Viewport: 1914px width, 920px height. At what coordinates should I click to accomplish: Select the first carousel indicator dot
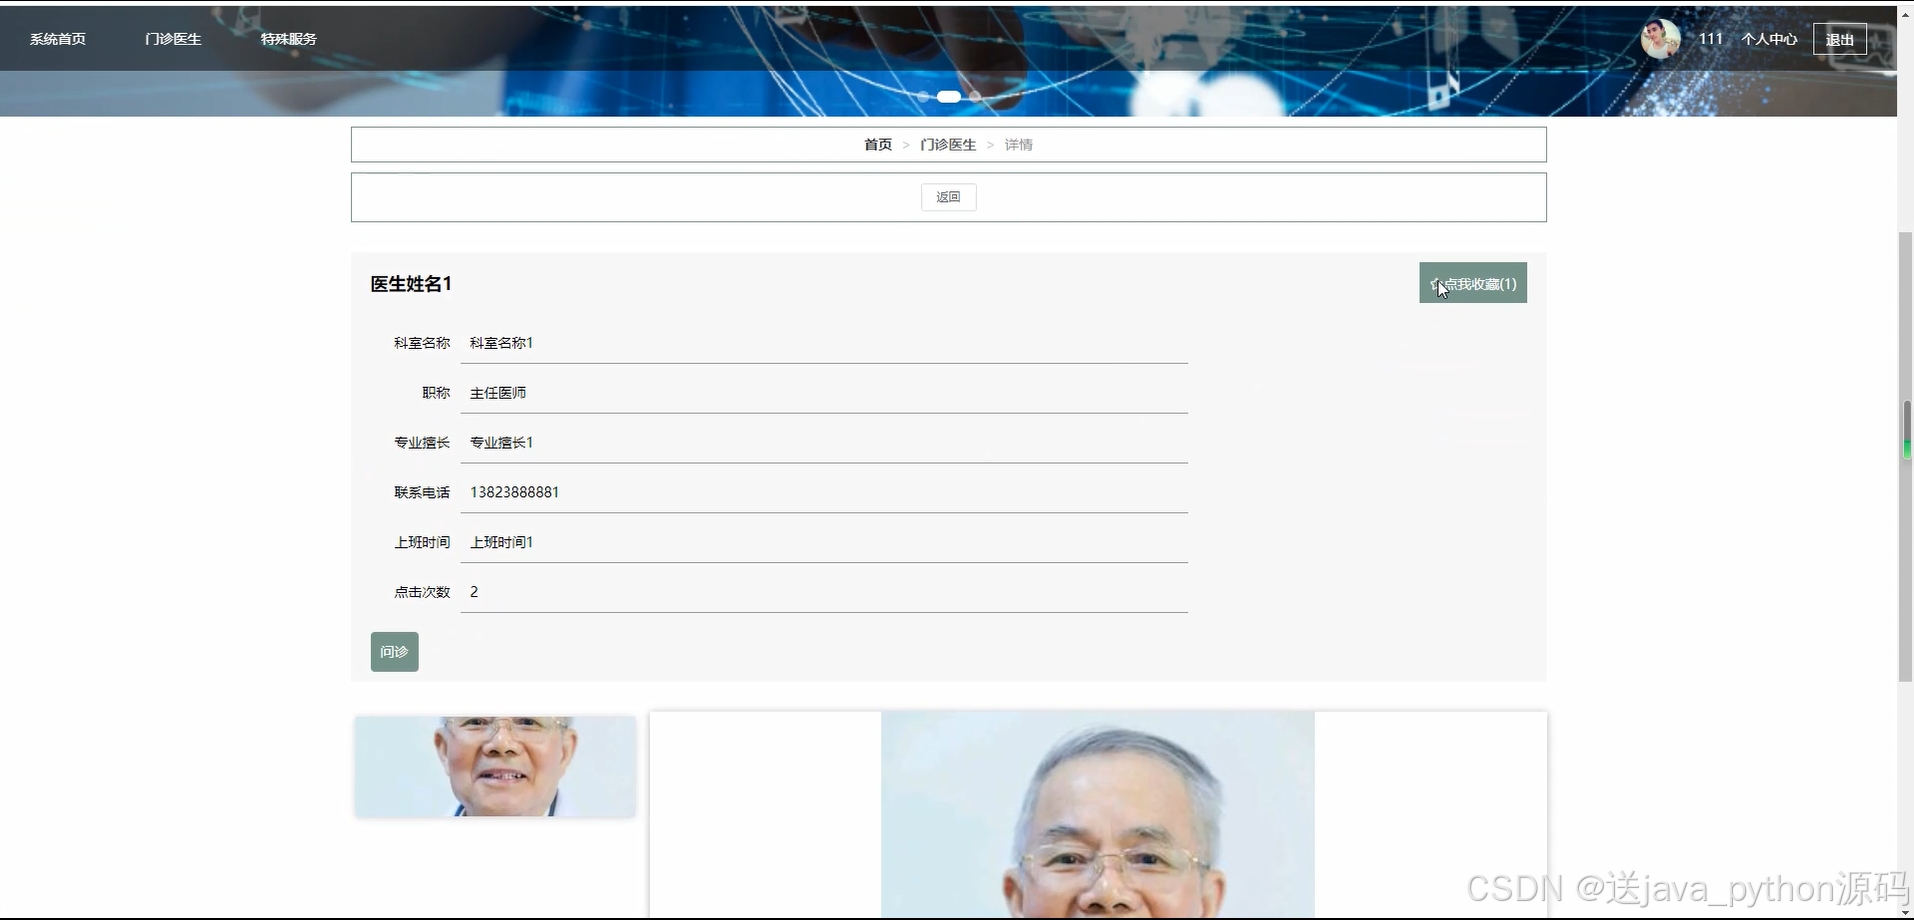click(x=923, y=97)
